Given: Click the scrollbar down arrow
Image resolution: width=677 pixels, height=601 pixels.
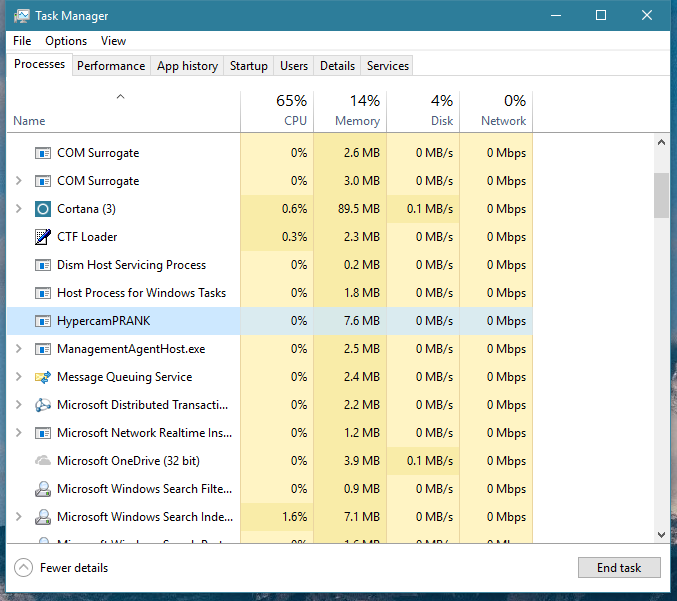Looking at the screenshot, I should (x=661, y=535).
